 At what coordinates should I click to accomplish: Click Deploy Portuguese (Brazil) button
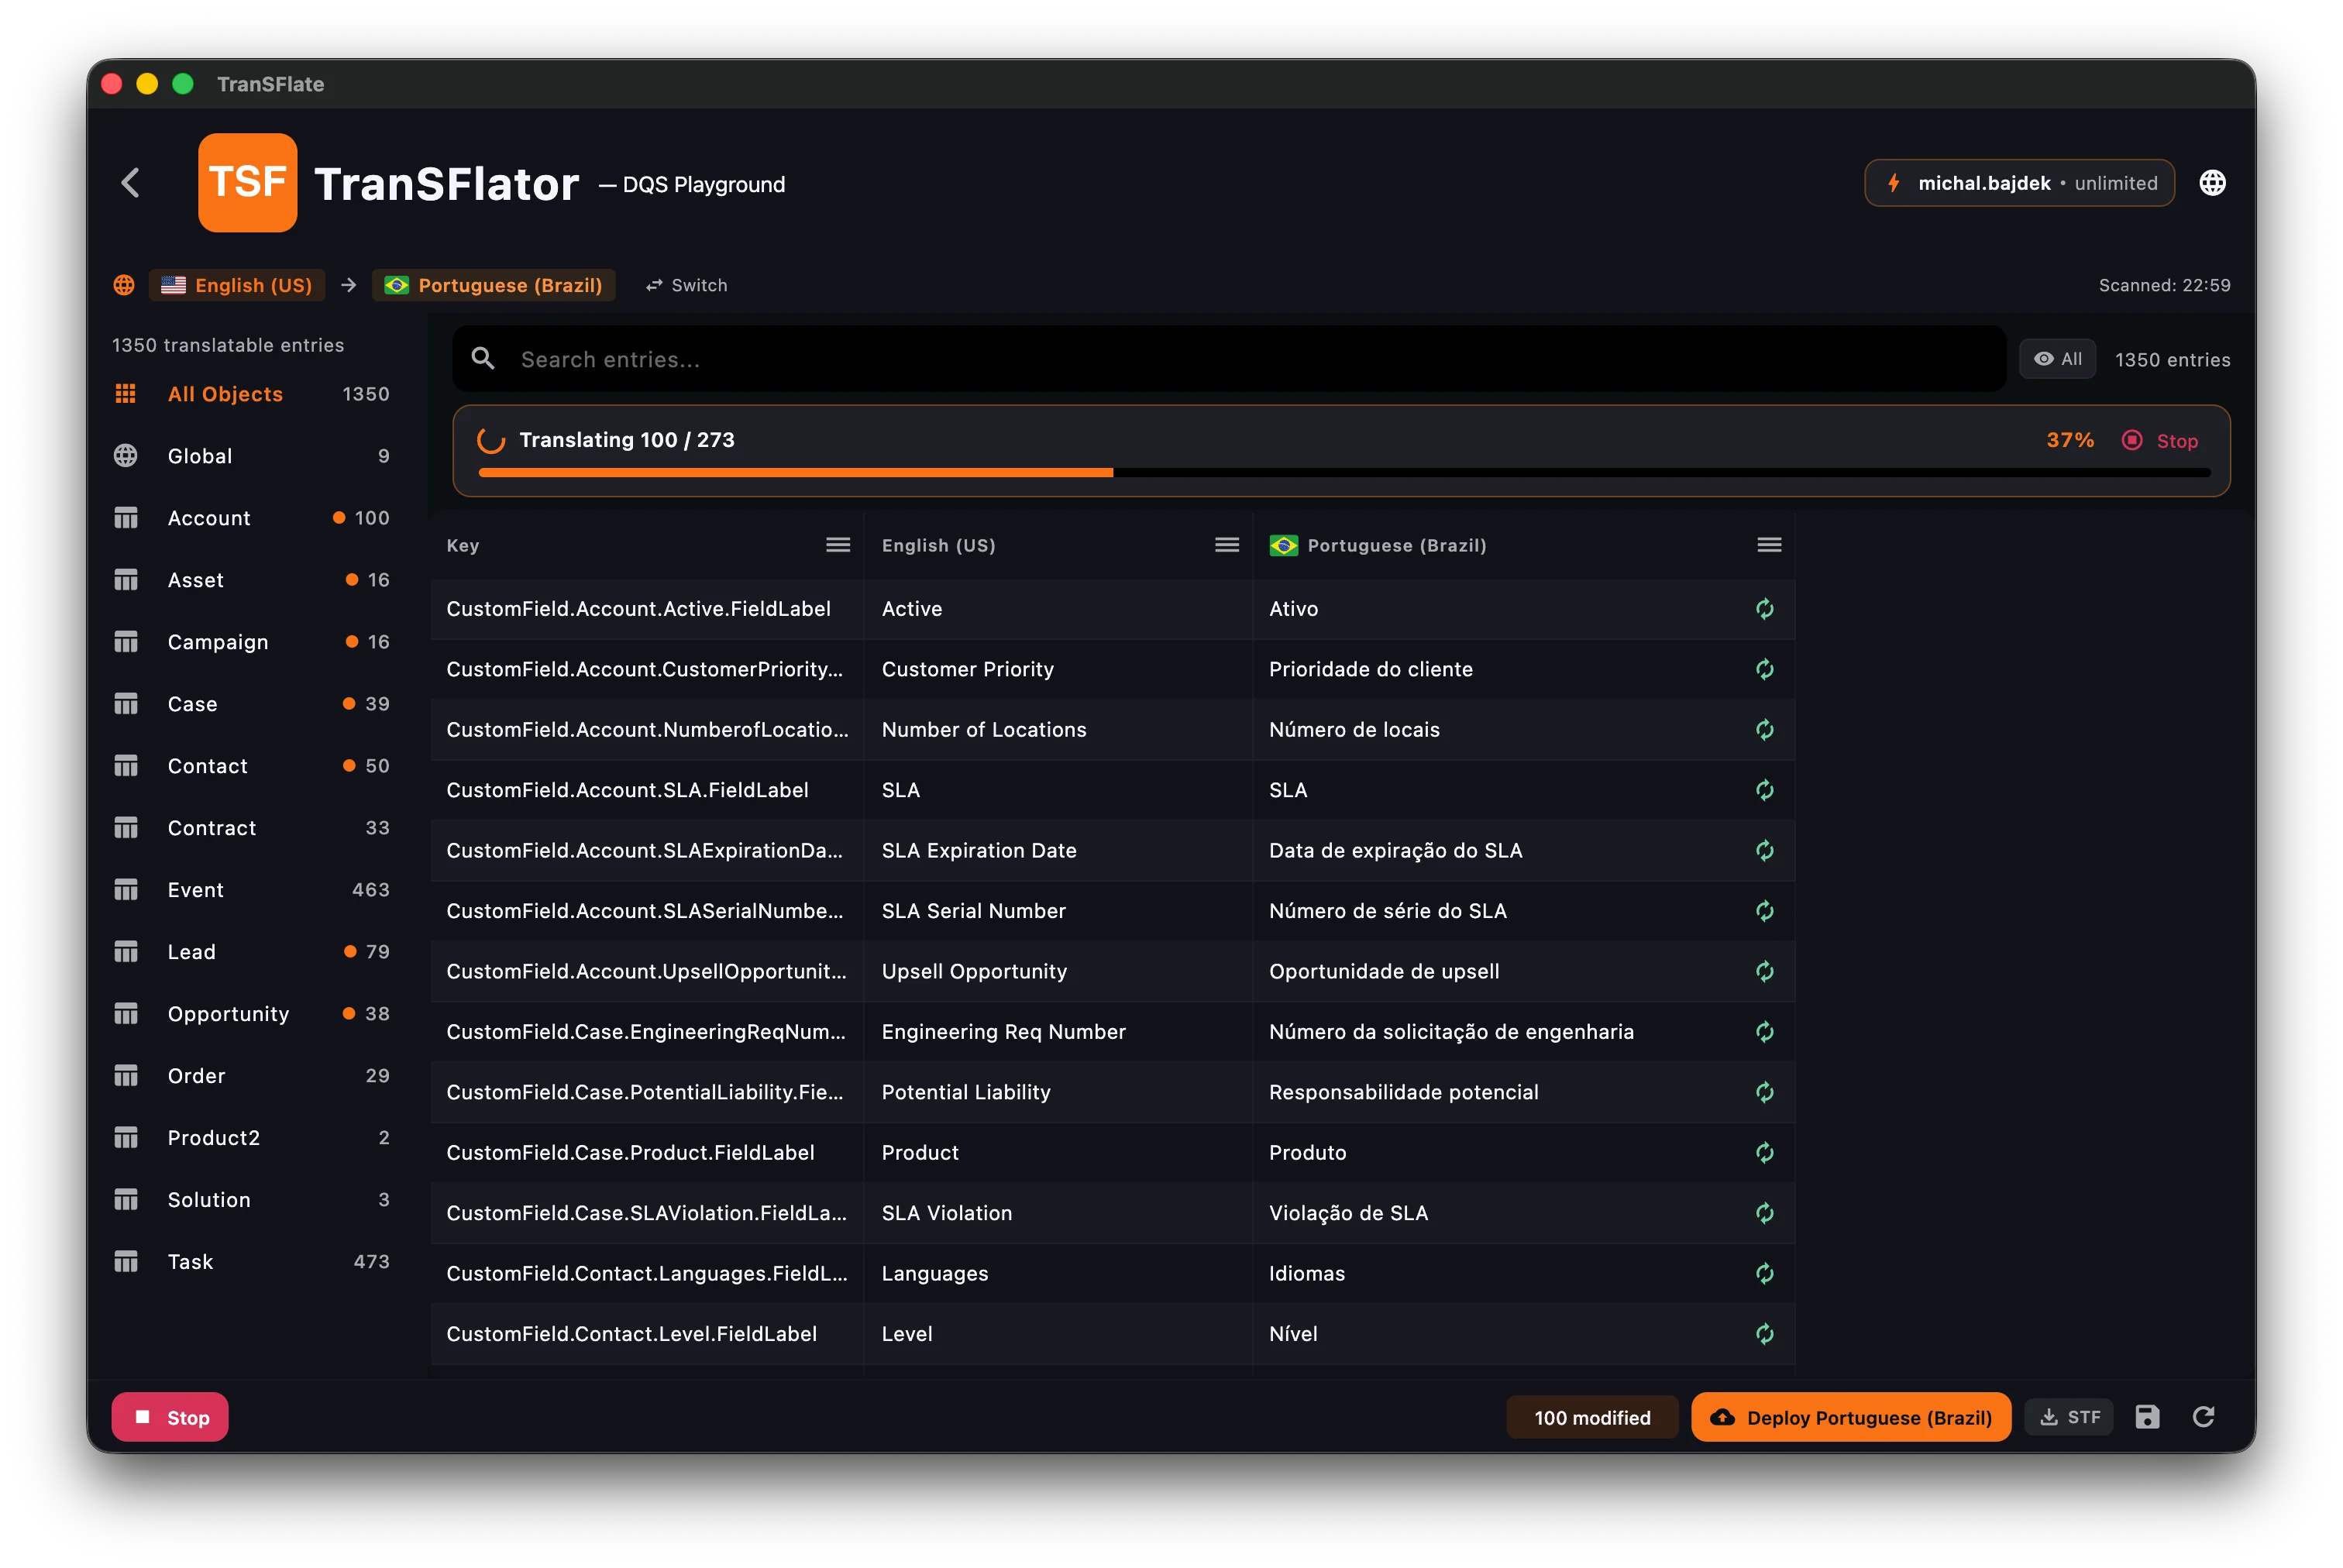click(1850, 1417)
